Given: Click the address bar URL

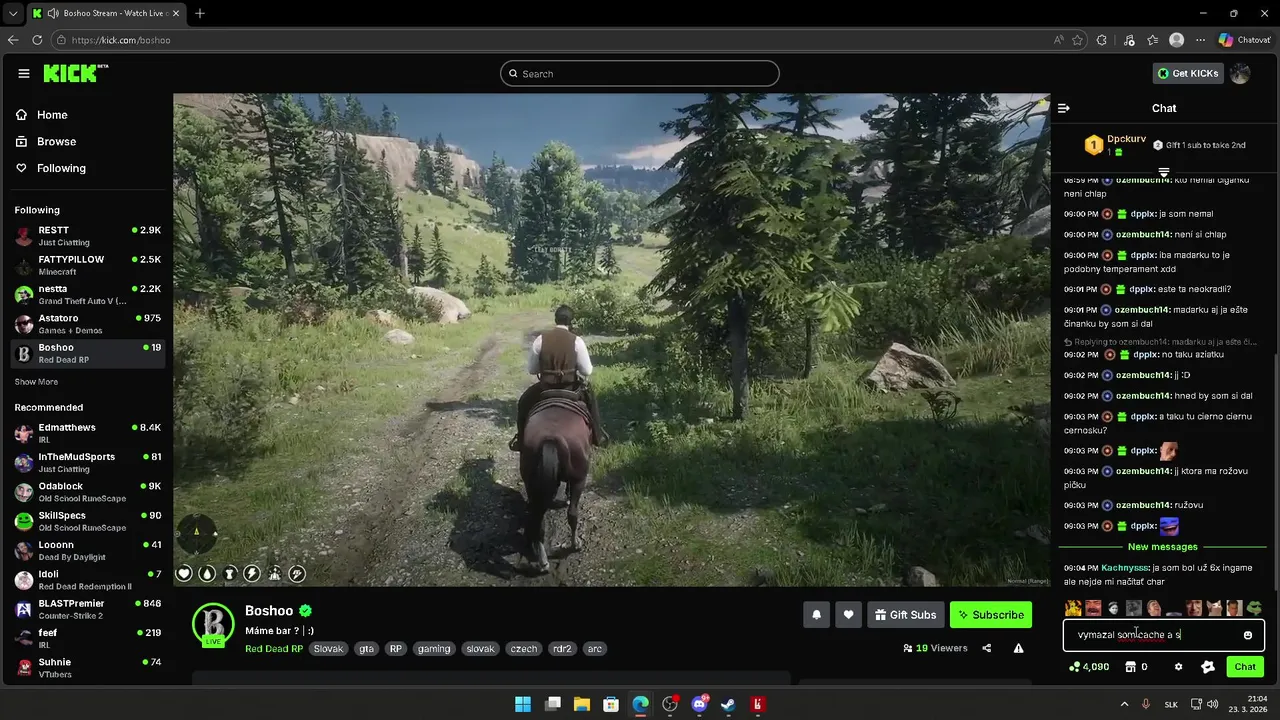Looking at the screenshot, I should point(121,40).
